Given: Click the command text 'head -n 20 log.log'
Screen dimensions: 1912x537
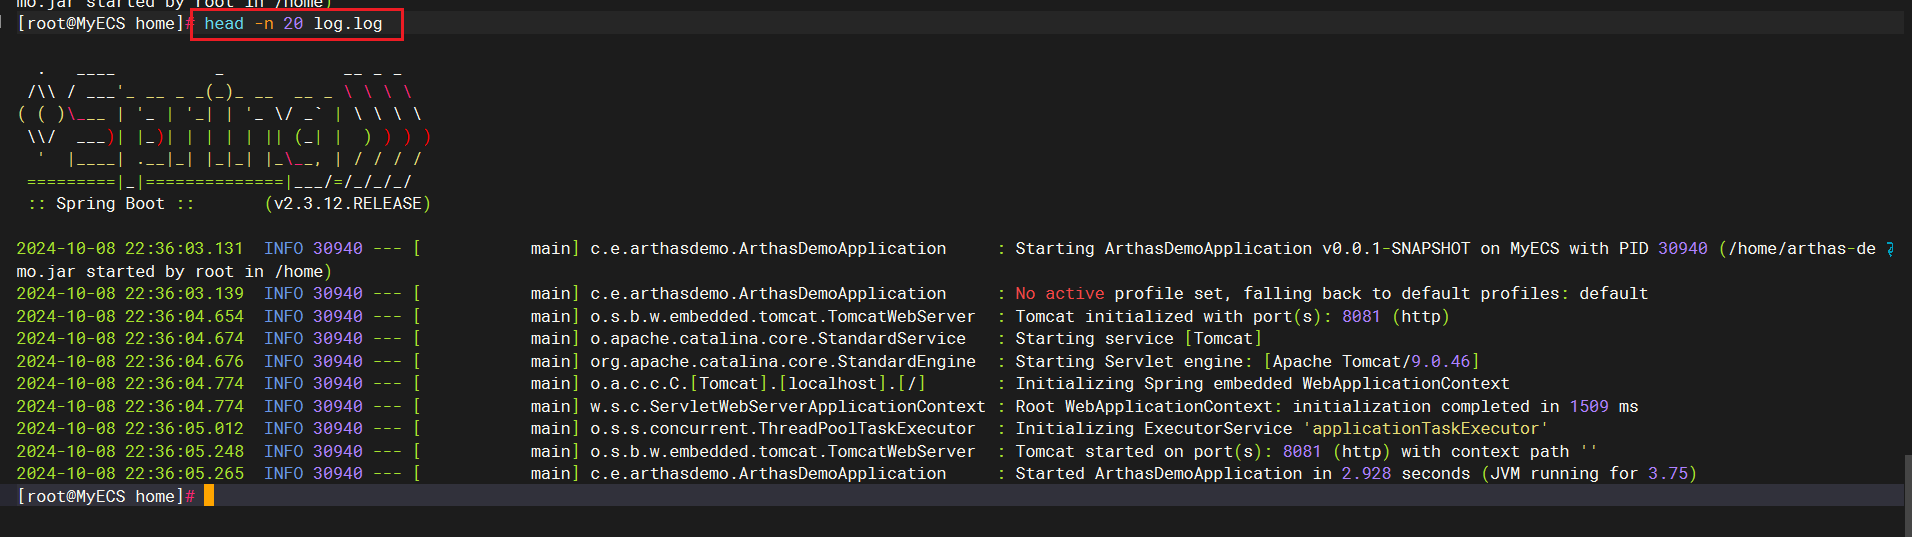Looking at the screenshot, I should (293, 24).
